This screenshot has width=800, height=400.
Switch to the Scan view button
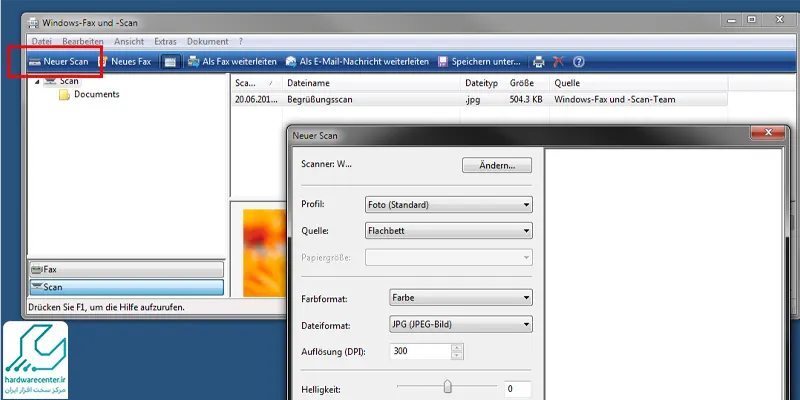[x=127, y=287]
